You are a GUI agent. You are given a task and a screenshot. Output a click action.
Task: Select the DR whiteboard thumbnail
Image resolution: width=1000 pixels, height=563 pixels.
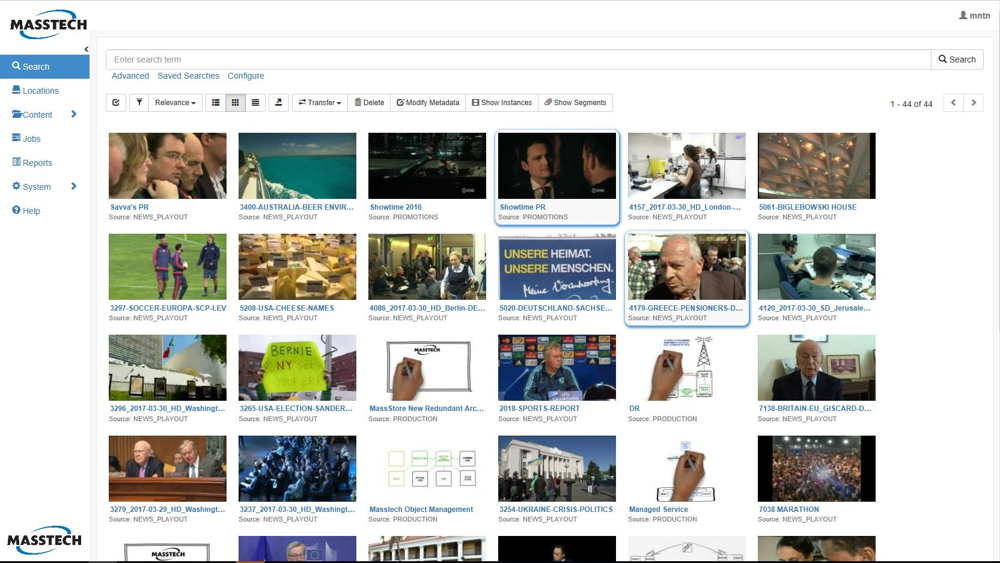(687, 367)
